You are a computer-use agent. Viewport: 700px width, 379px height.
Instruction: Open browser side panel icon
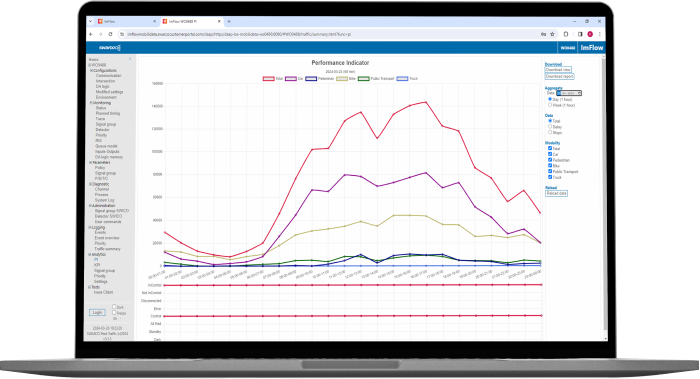point(580,34)
